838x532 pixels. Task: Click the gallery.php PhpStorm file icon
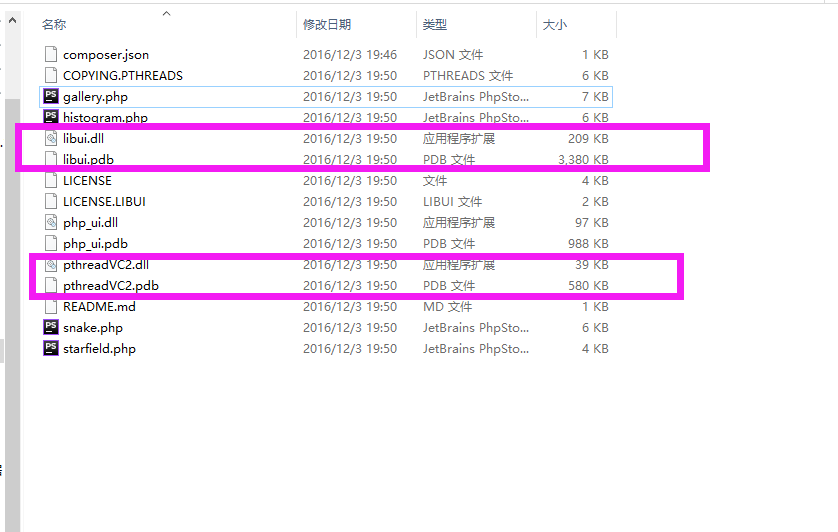pyautogui.click(x=51, y=97)
